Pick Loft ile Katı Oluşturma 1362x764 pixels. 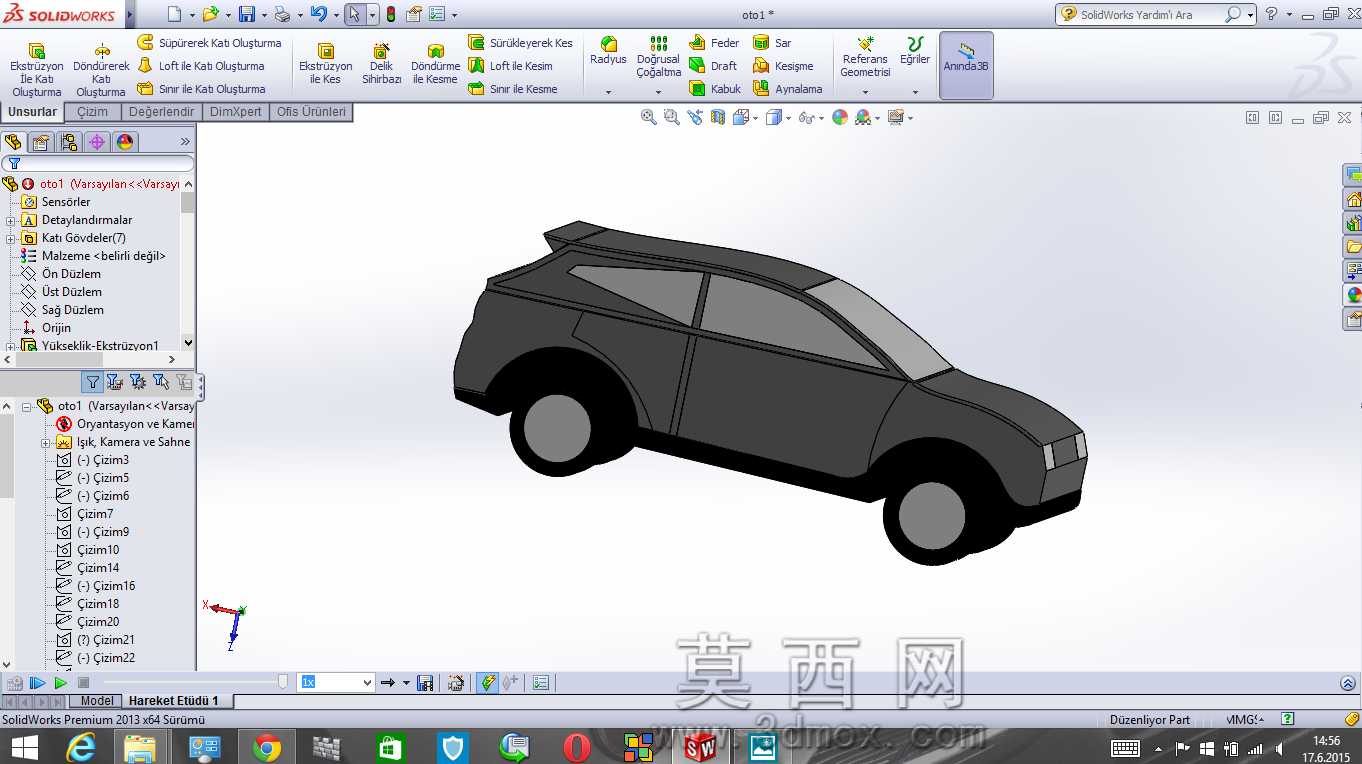(x=201, y=66)
